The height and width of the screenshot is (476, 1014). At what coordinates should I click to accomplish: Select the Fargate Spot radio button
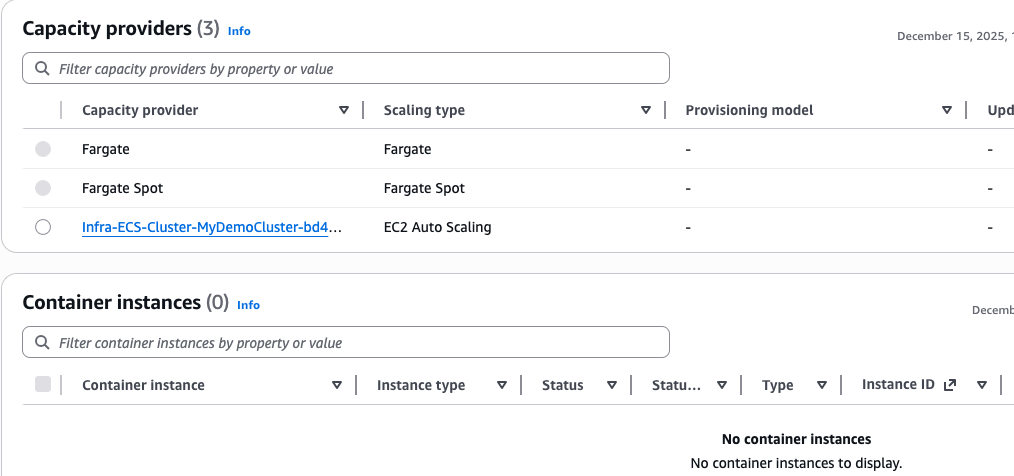(43, 188)
